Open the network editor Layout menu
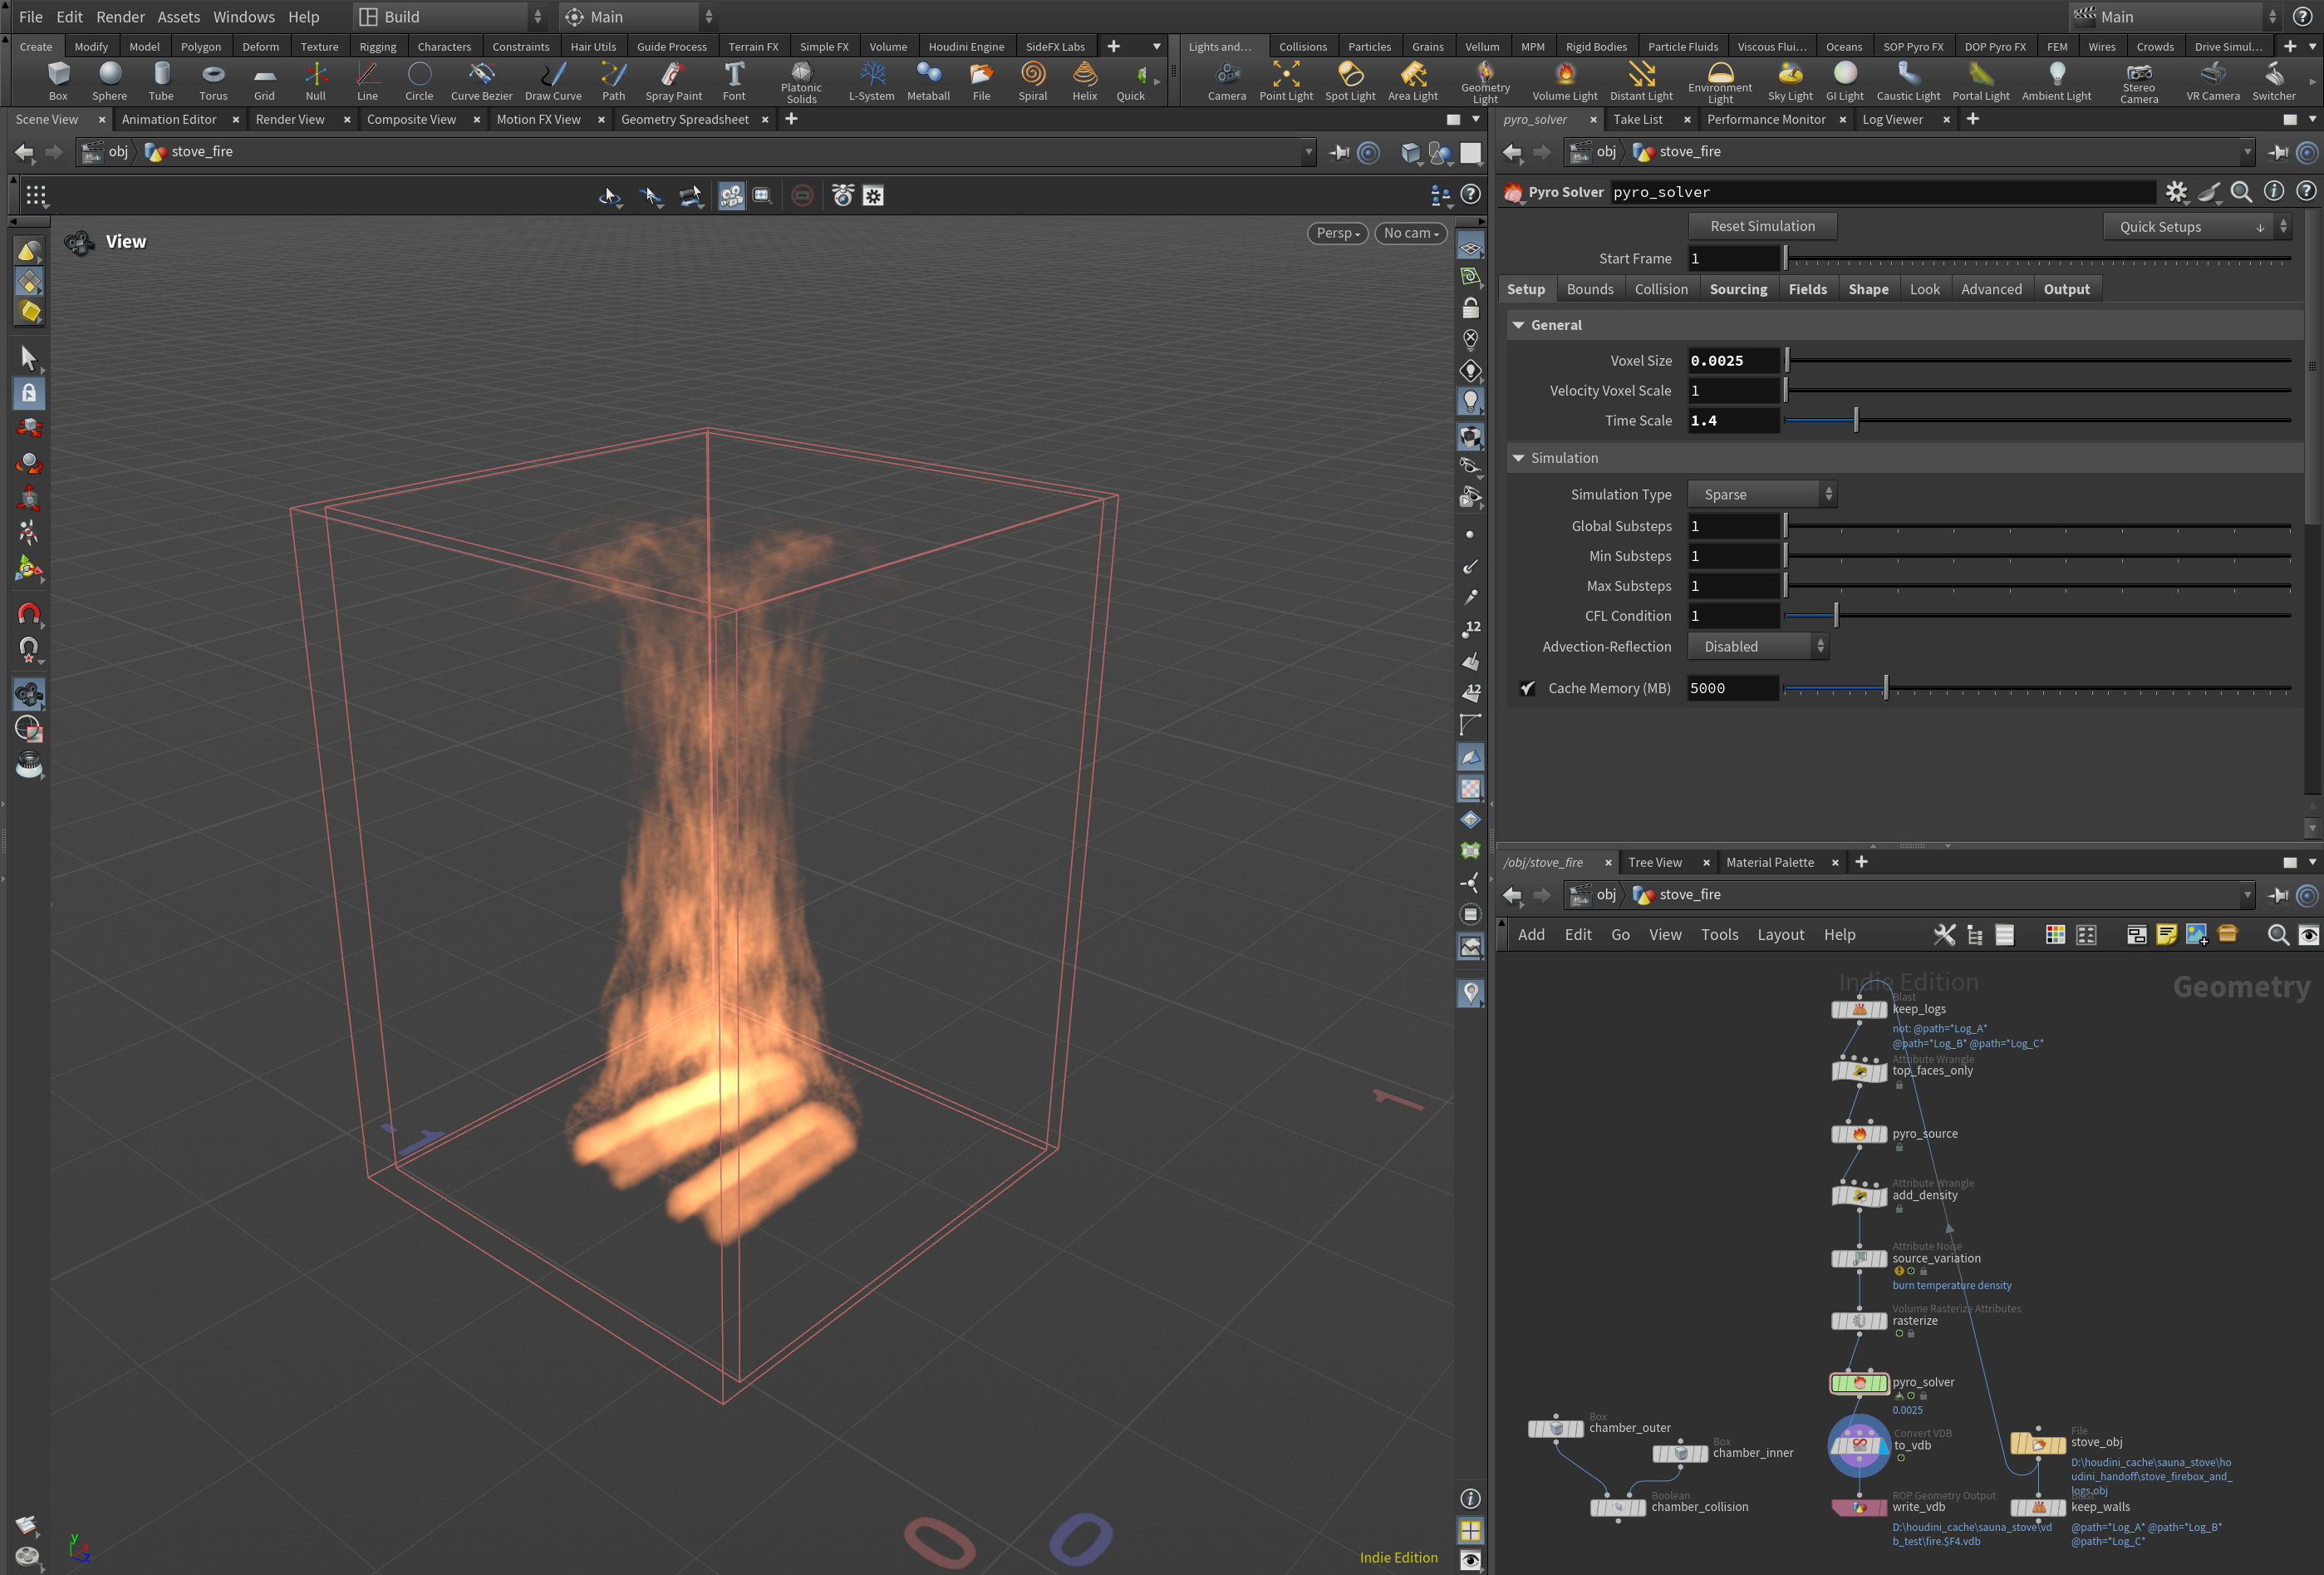This screenshot has width=2324, height=1575. 1780,935
